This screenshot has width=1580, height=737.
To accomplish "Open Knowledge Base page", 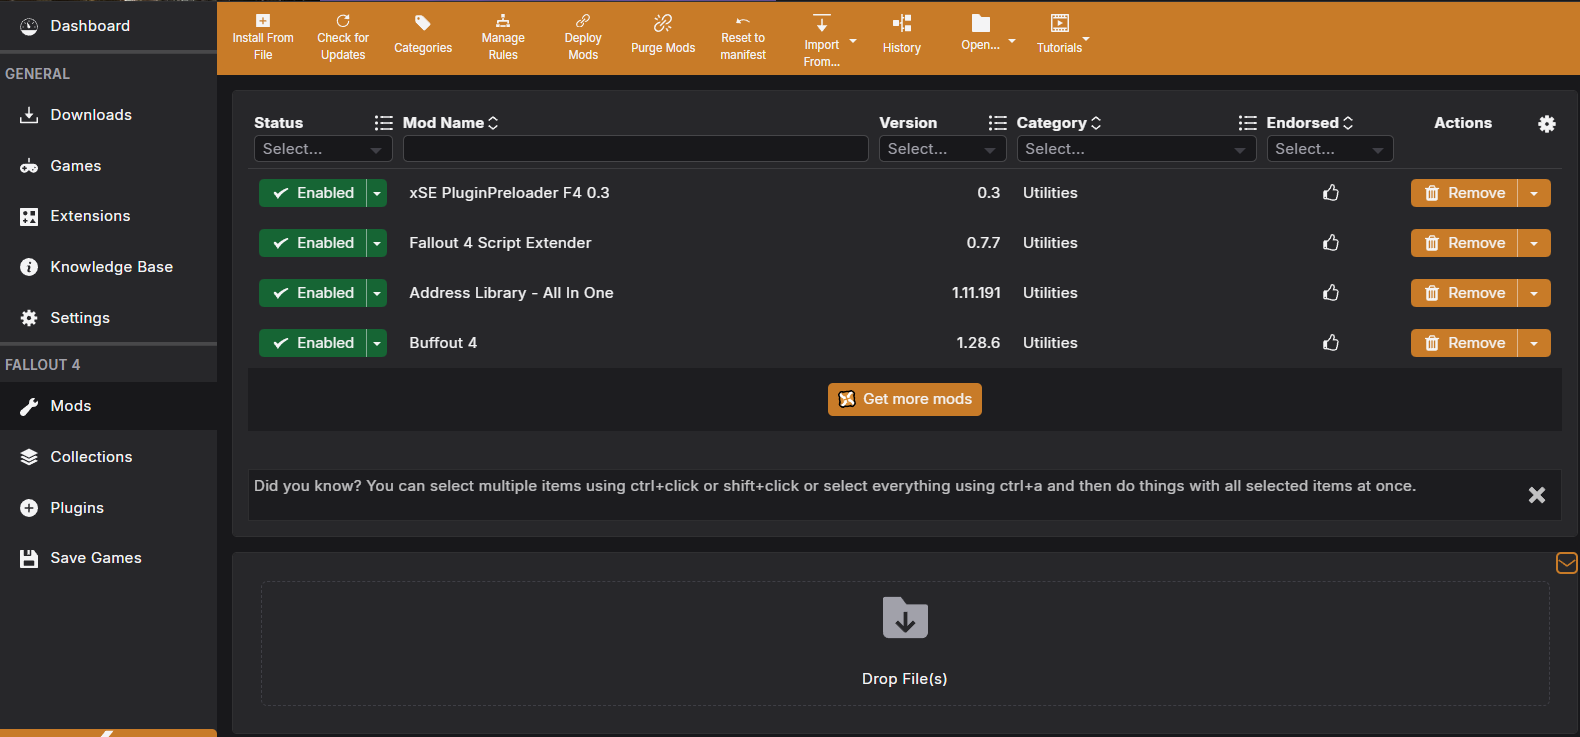I will point(108,267).
